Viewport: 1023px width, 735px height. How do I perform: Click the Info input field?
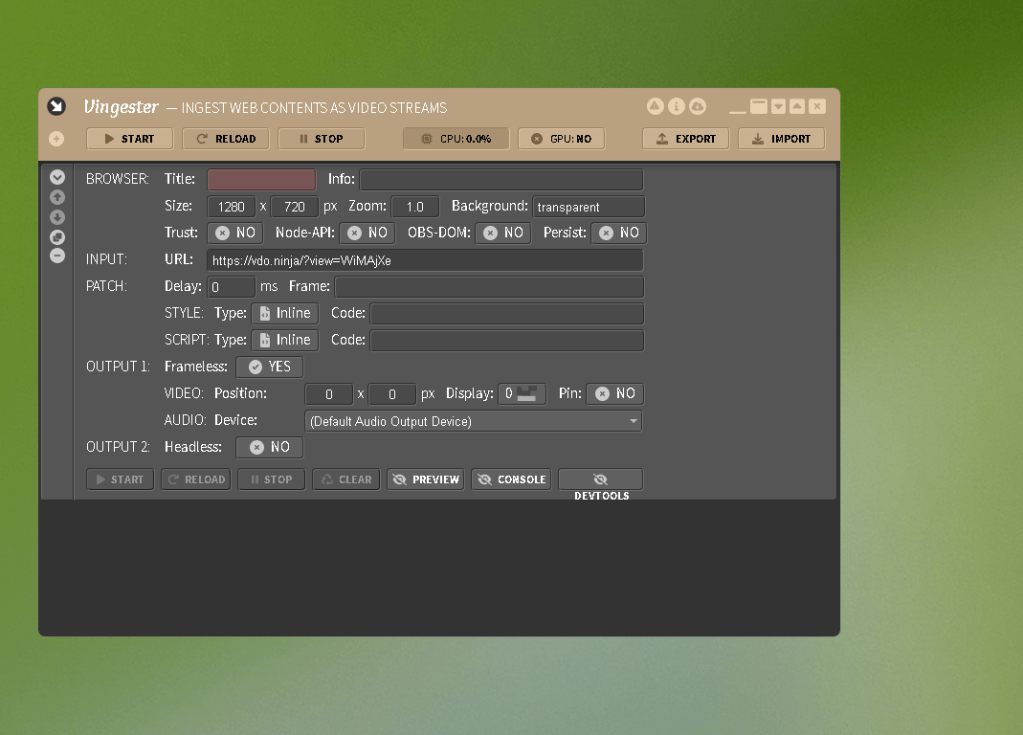tap(501, 179)
